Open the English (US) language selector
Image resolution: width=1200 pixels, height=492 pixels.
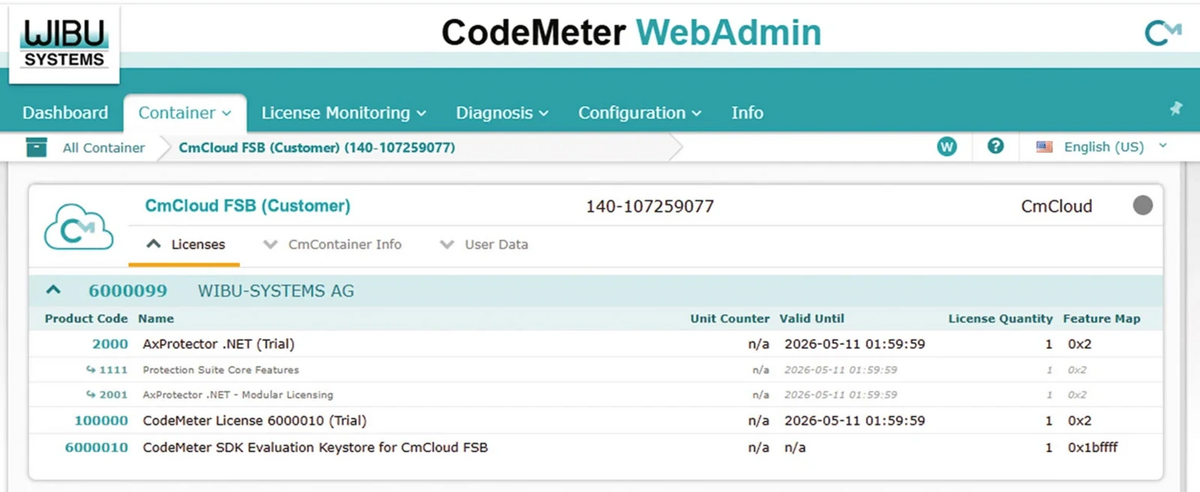point(1104,147)
